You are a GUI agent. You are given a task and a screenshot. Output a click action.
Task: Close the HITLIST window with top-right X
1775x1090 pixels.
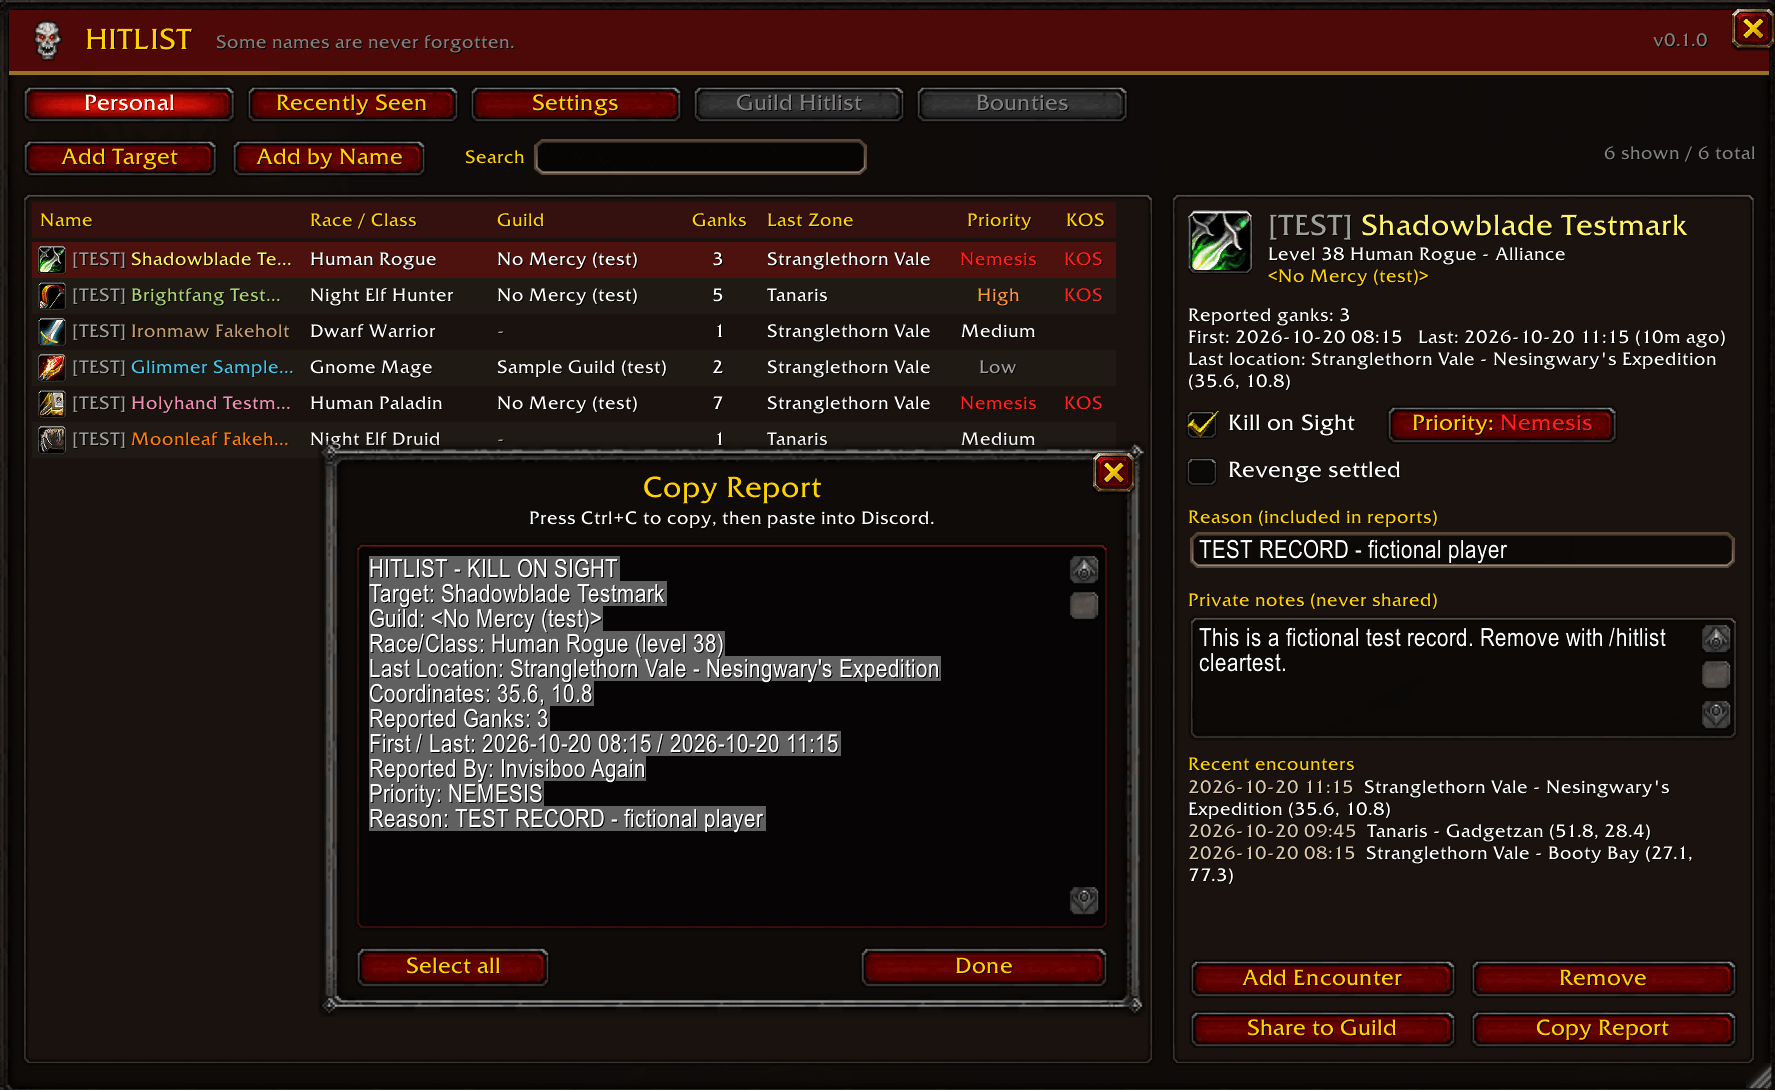1752,29
